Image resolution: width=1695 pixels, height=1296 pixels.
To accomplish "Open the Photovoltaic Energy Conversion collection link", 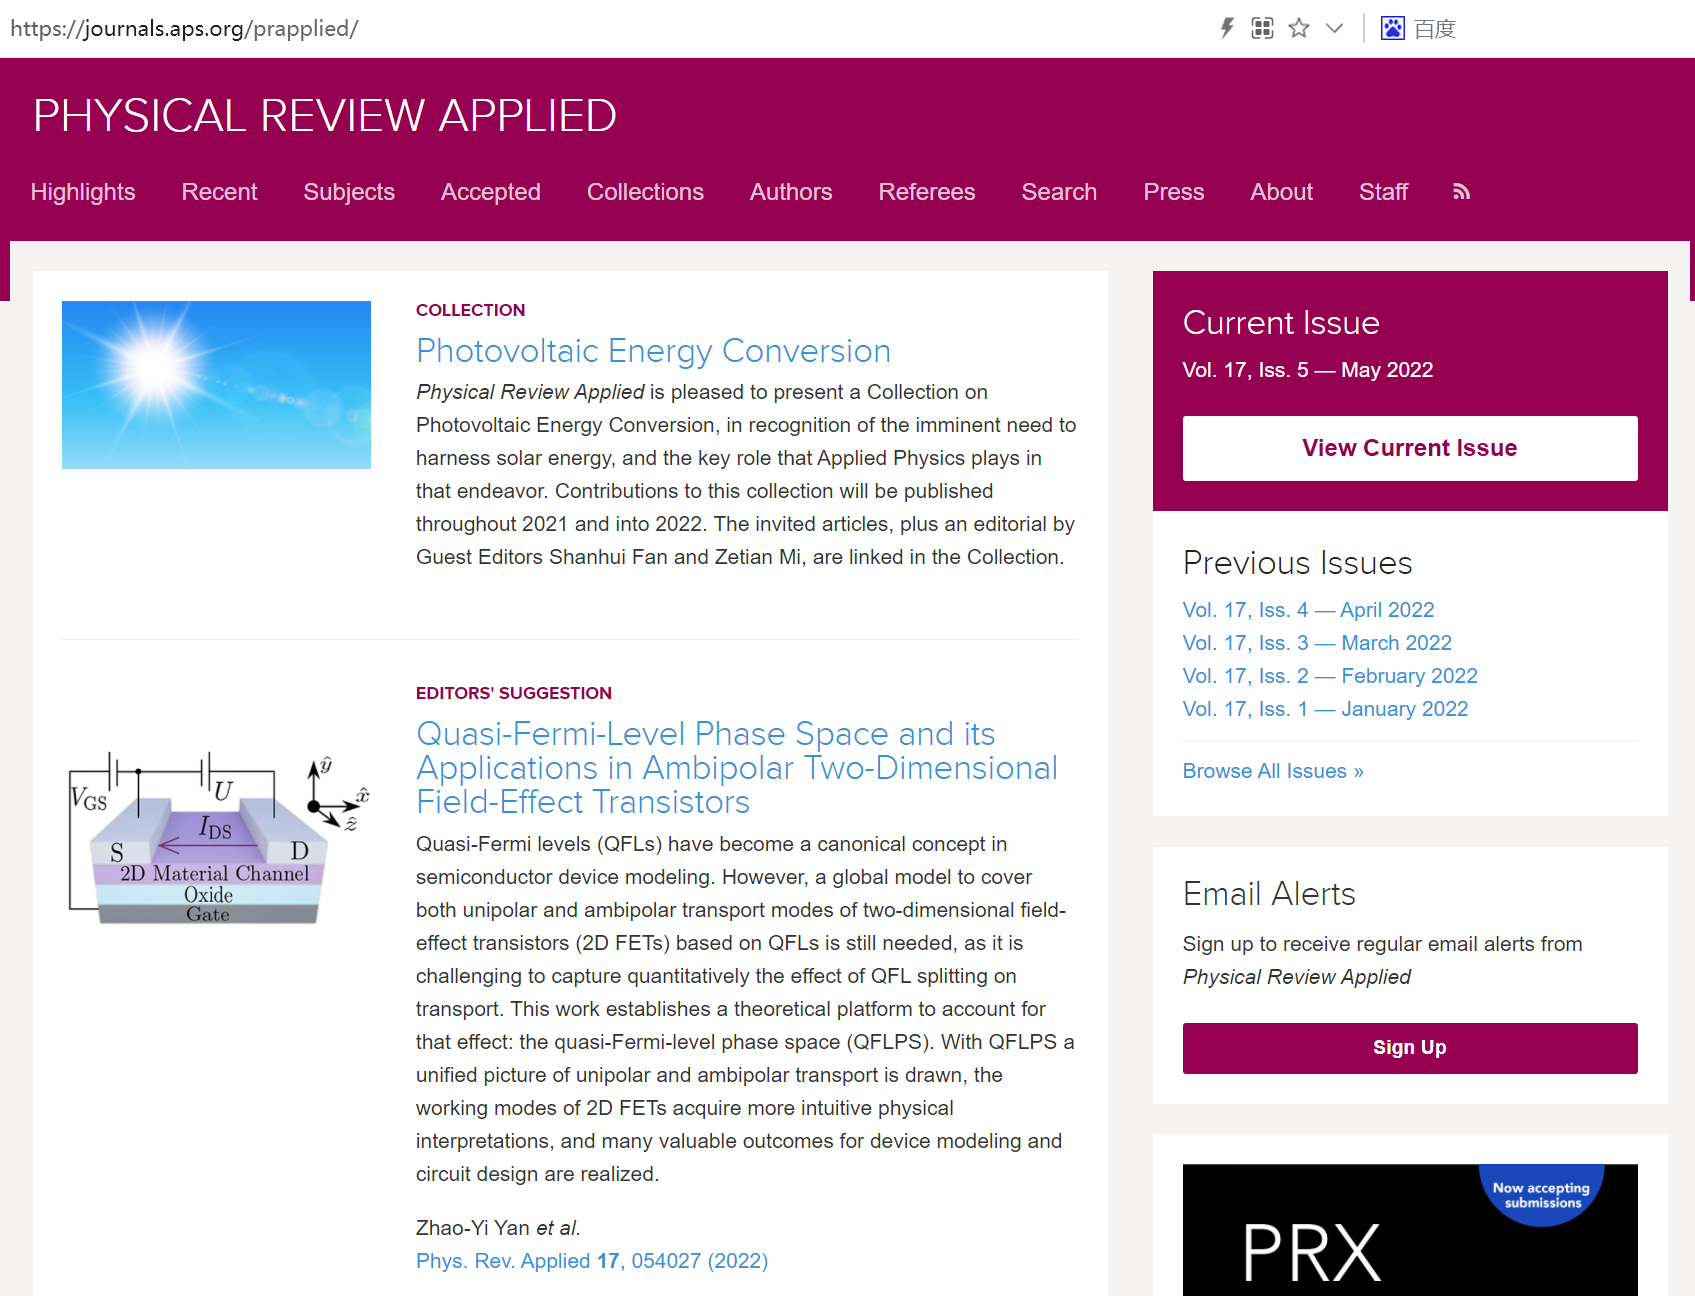I will (653, 351).
